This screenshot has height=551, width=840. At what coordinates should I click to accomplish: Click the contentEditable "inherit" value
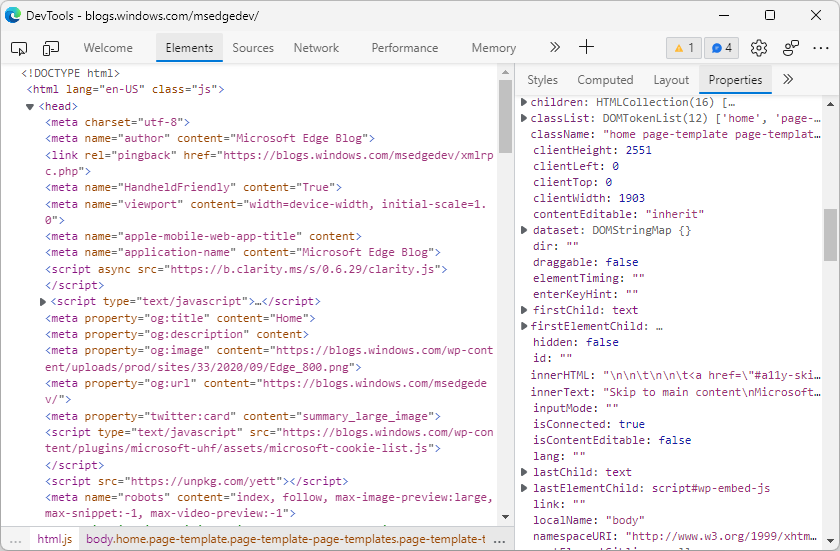(x=674, y=214)
